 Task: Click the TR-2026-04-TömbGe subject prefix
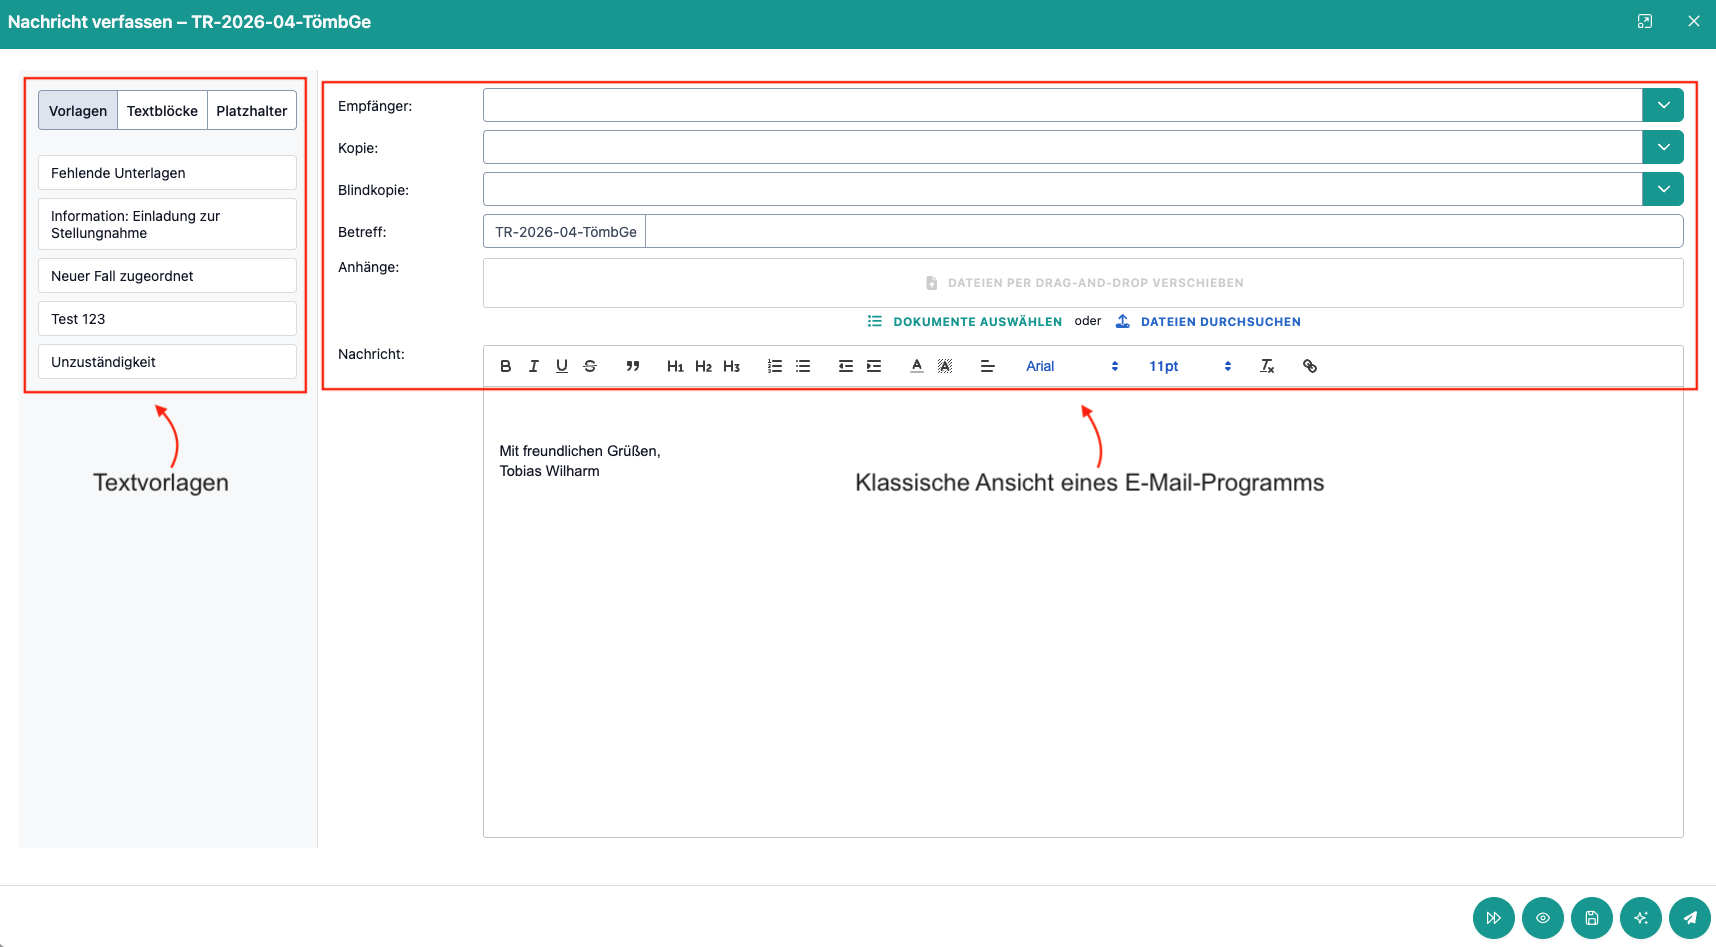tap(565, 232)
